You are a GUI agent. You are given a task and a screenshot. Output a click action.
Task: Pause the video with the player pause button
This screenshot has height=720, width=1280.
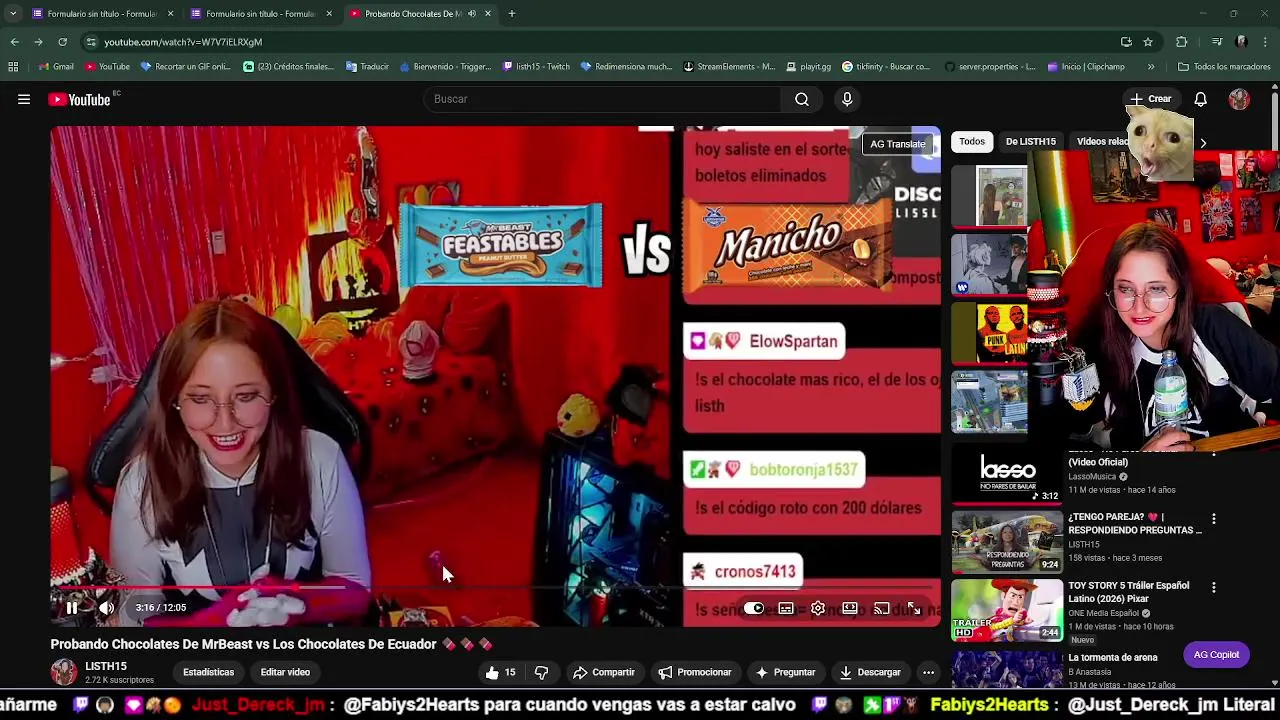(x=72, y=608)
